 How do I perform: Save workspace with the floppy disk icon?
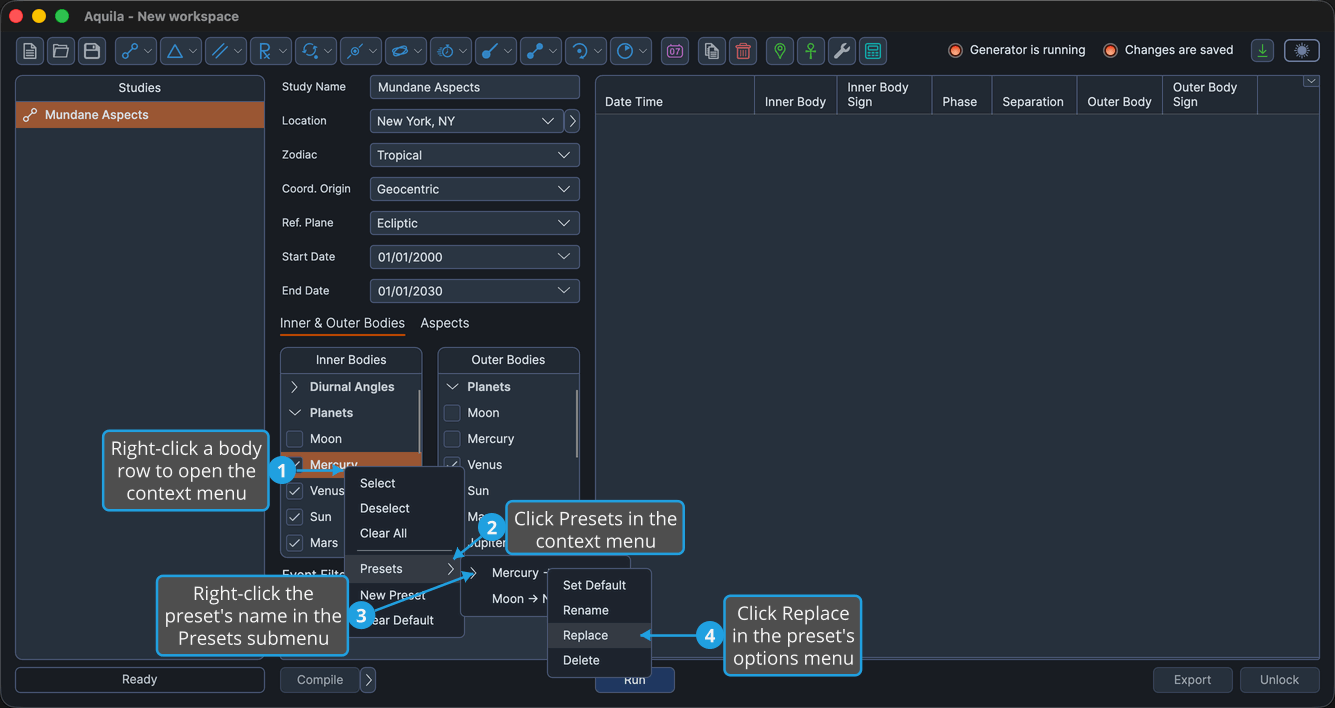click(92, 51)
